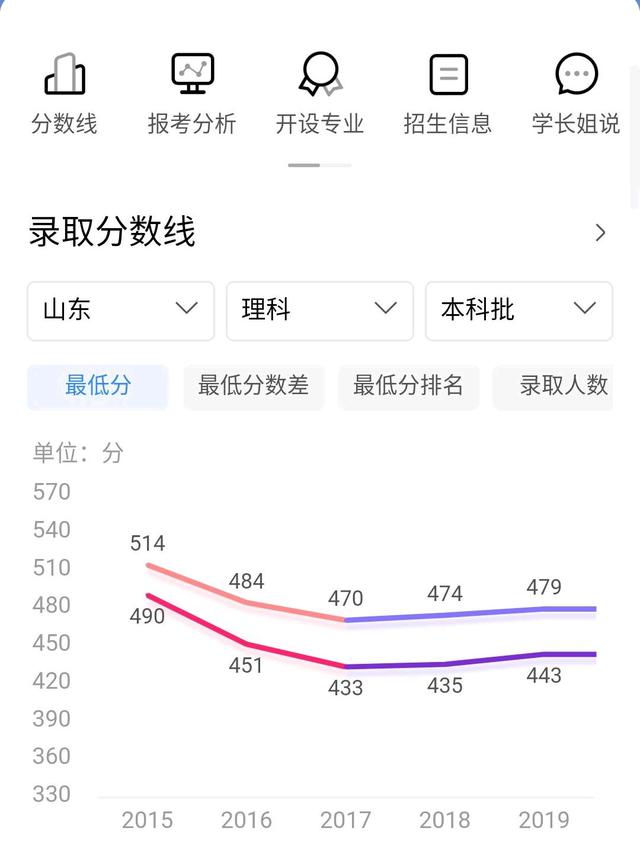Open the 报考分析 monitor chart icon

coord(192,73)
